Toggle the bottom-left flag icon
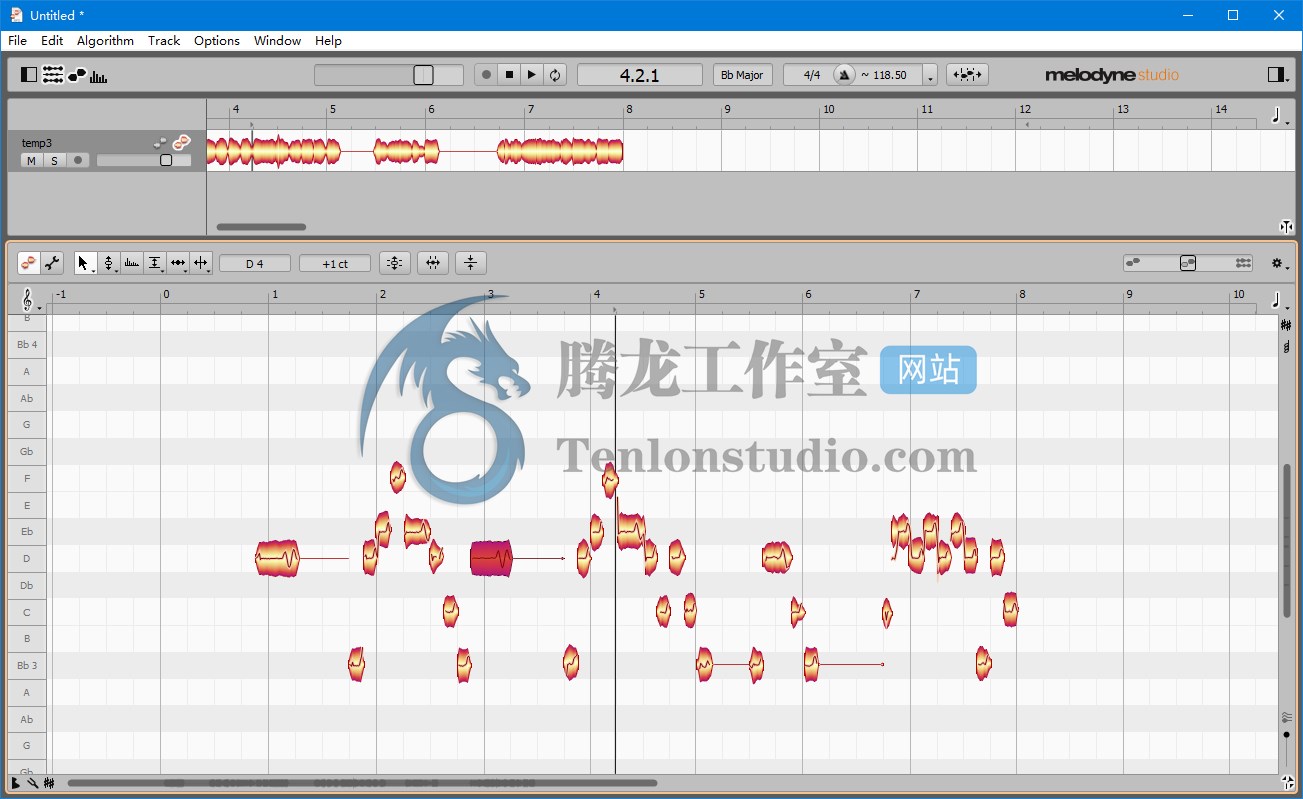This screenshot has width=1303, height=799. pos(15,783)
